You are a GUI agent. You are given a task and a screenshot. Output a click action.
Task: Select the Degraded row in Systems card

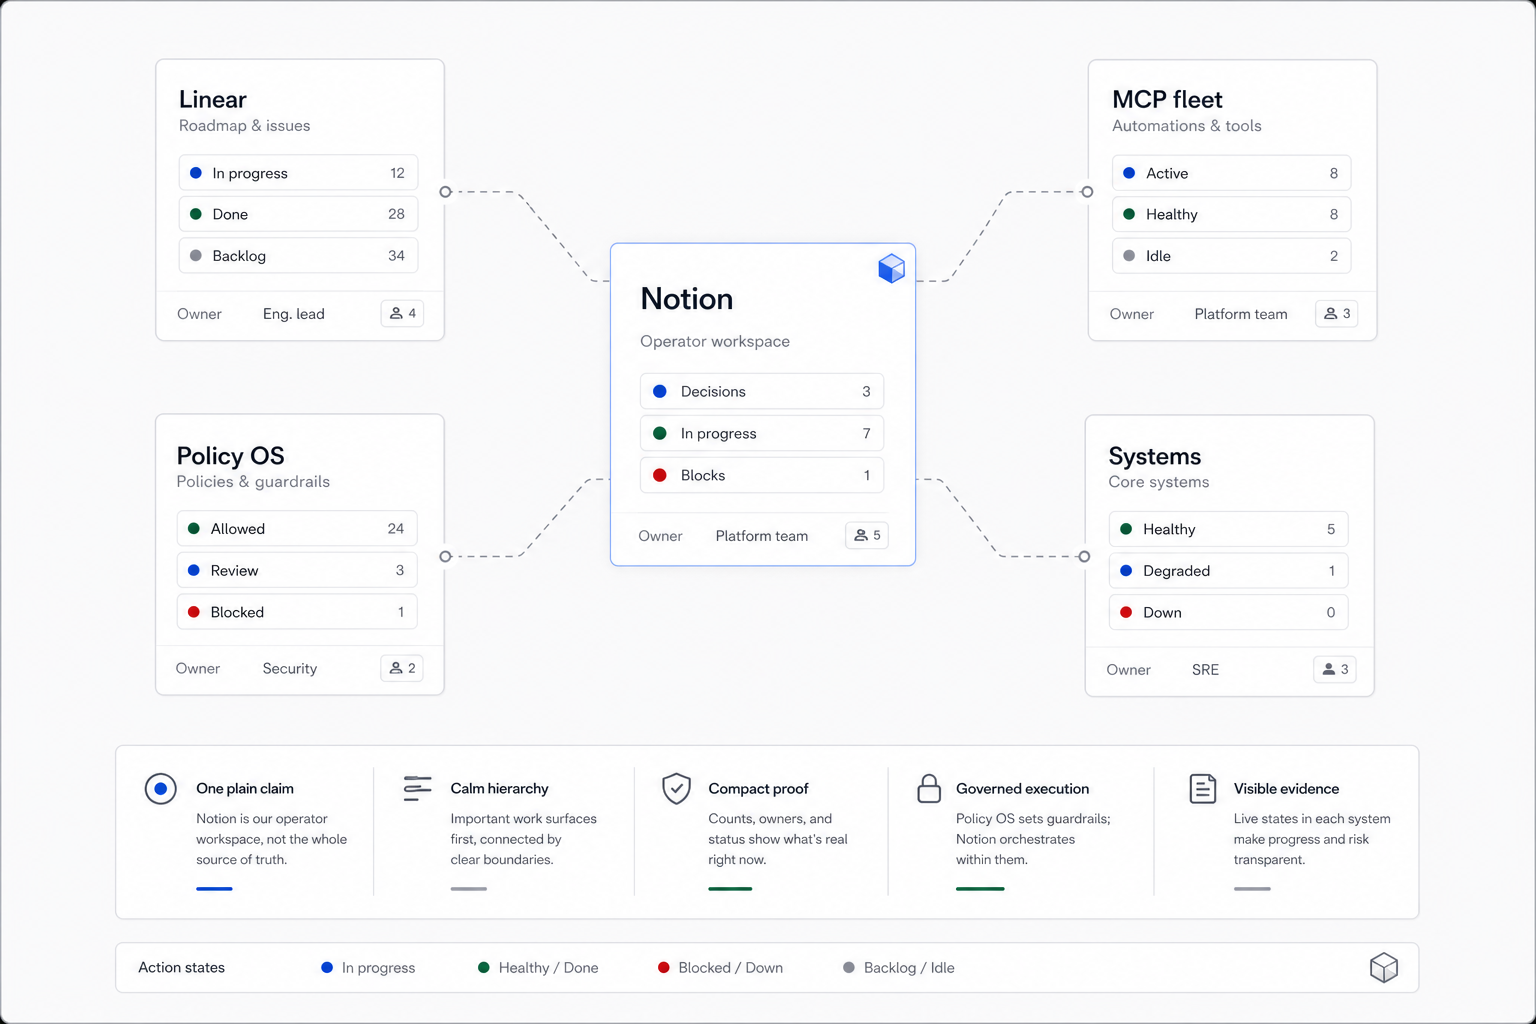(1228, 571)
